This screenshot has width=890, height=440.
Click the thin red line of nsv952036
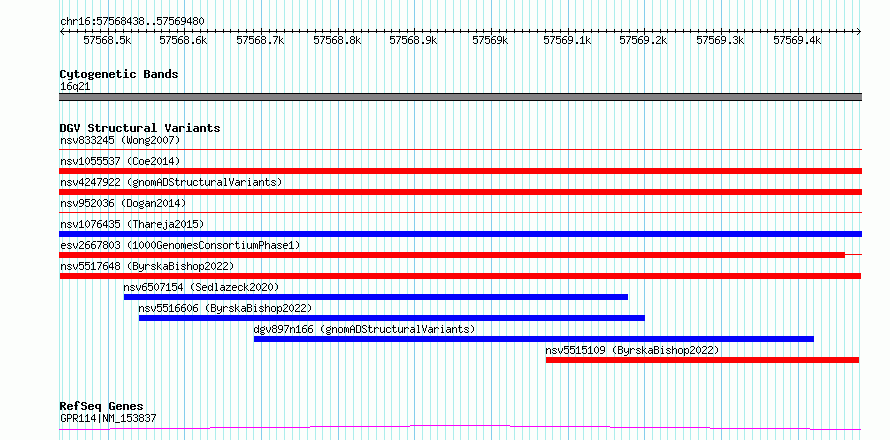coord(460,213)
